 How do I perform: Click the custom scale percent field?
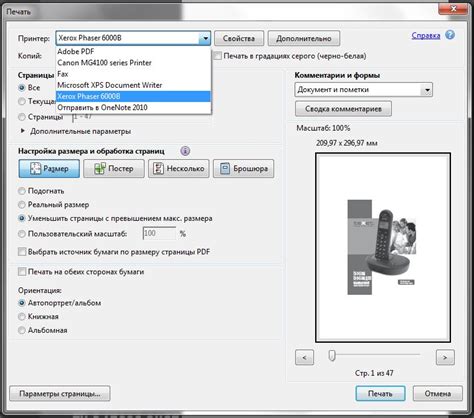(159, 233)
